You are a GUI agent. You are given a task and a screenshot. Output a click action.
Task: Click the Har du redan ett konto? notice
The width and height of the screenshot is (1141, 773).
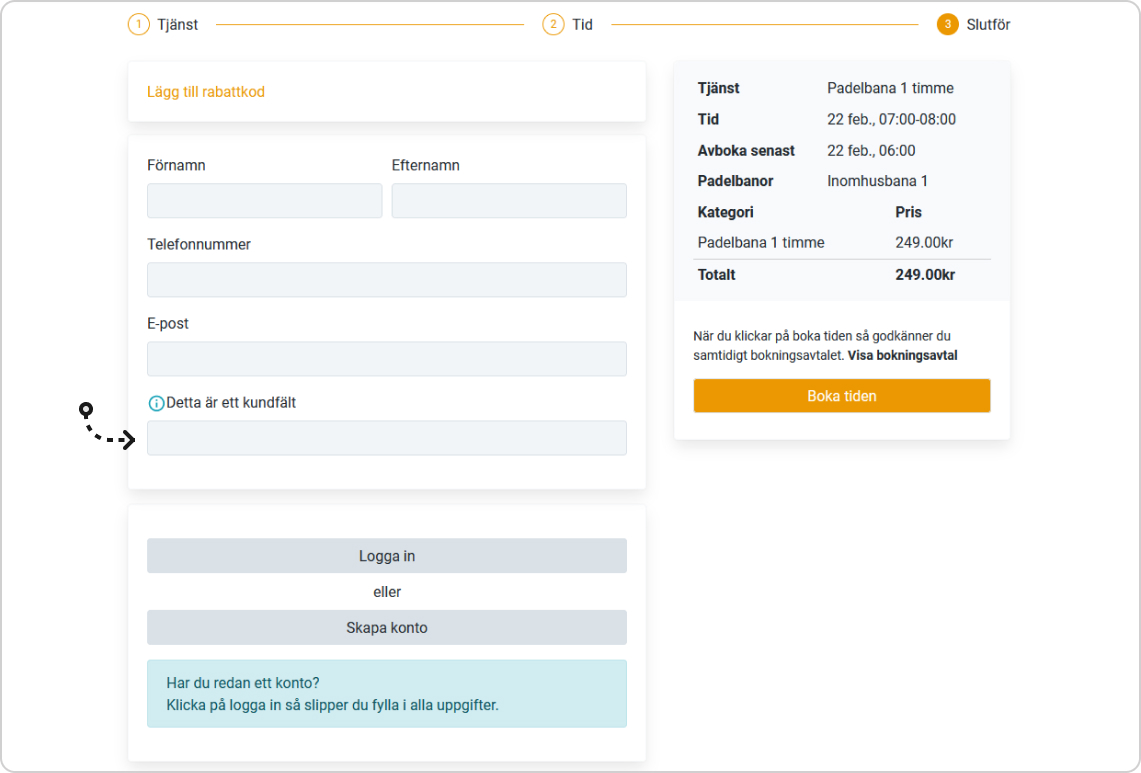click(386, 694)
